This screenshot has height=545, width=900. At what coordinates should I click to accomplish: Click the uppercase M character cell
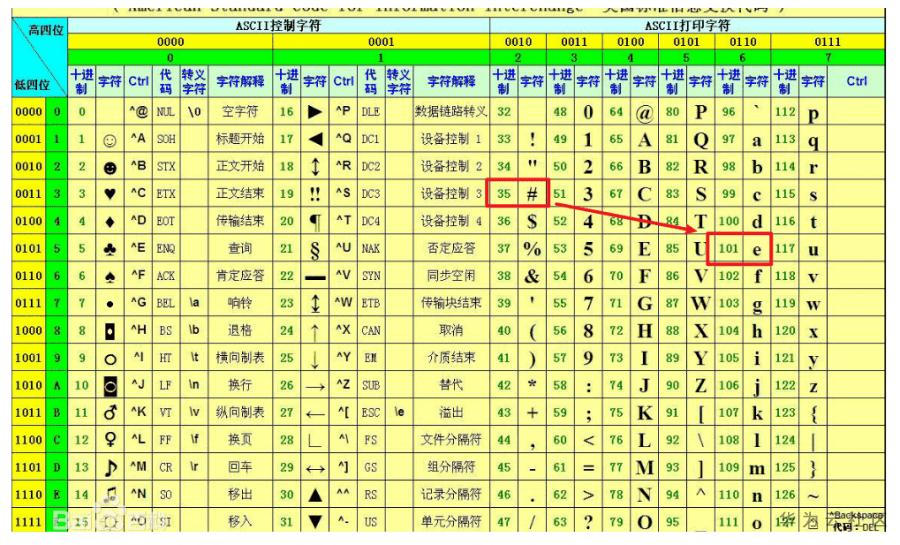(645, 467)
